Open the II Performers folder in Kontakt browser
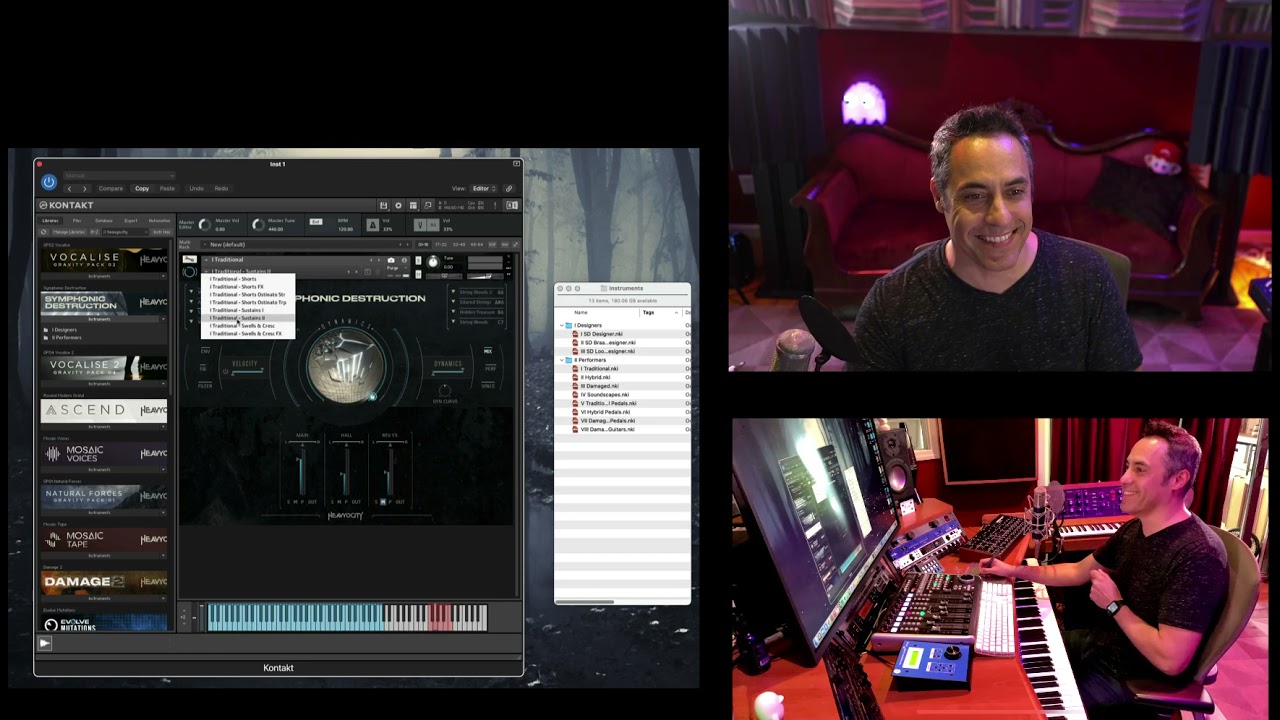1280x720 pixels. [x=66, y=338]
